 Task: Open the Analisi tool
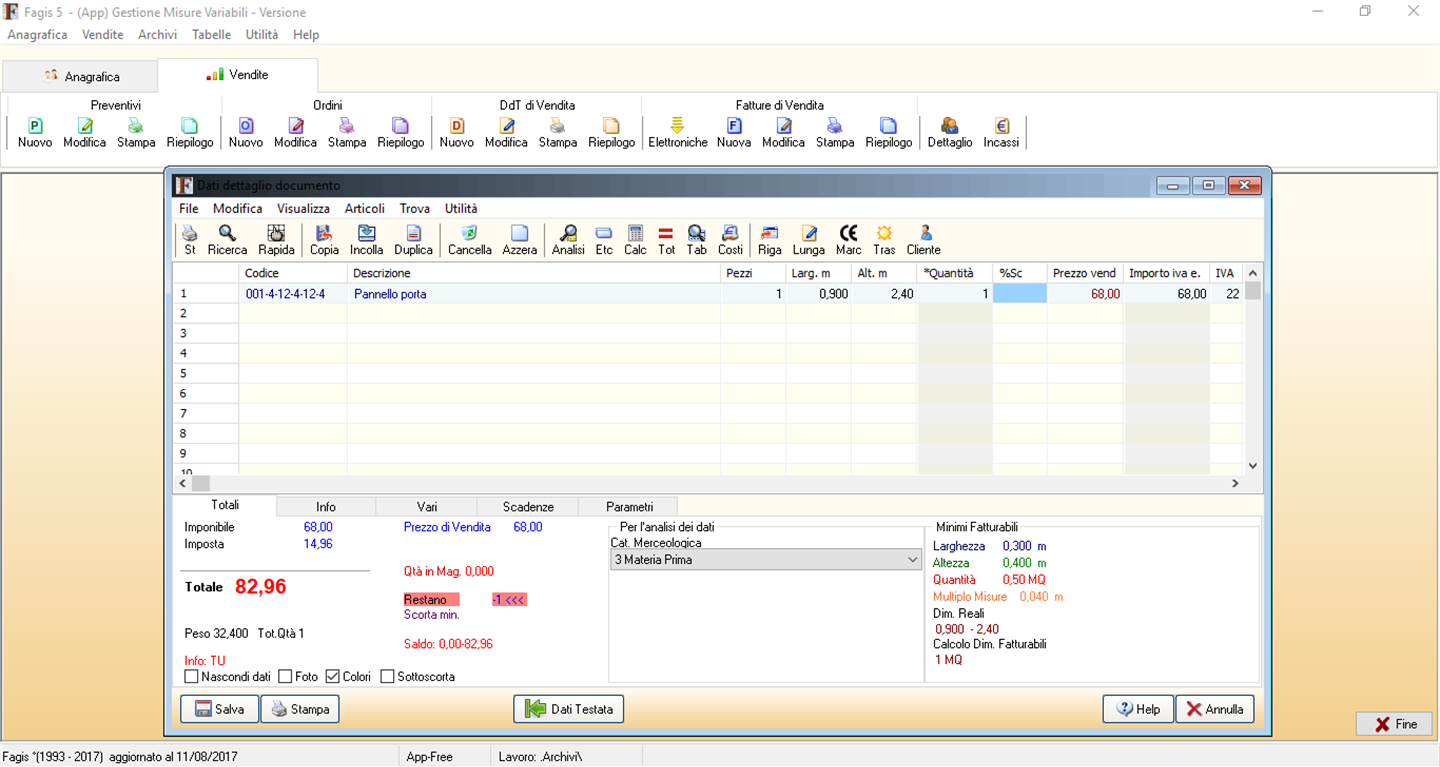(x=568, y=240)
